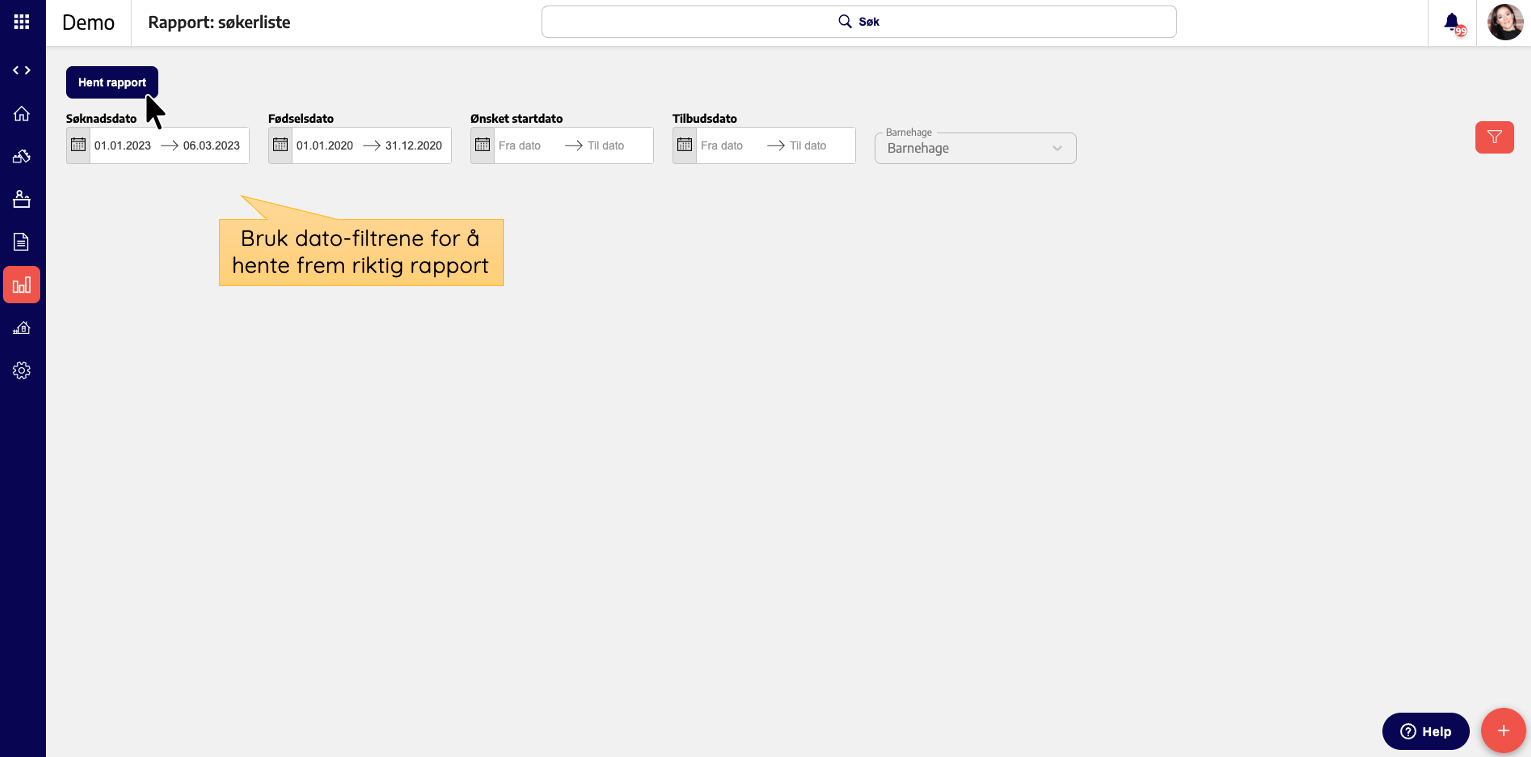Open user profile avatar
1531x757 pixels.
(1505, 22)
